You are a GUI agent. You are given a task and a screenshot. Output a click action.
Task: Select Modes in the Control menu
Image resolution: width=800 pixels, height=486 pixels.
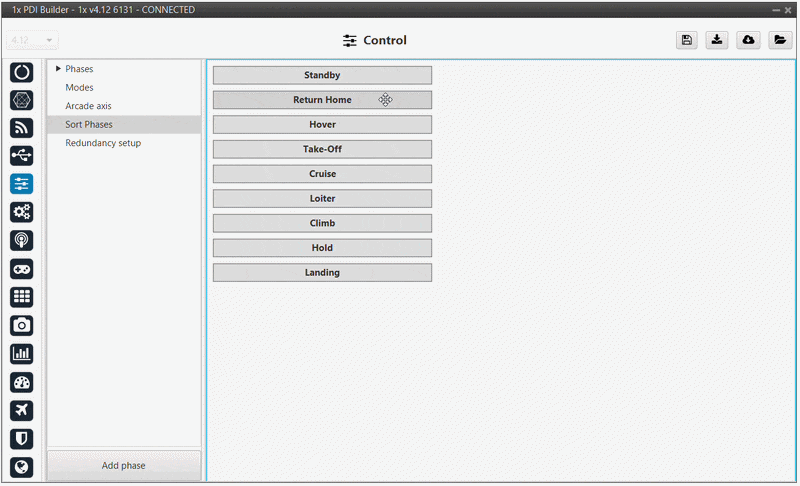(79, 88)
